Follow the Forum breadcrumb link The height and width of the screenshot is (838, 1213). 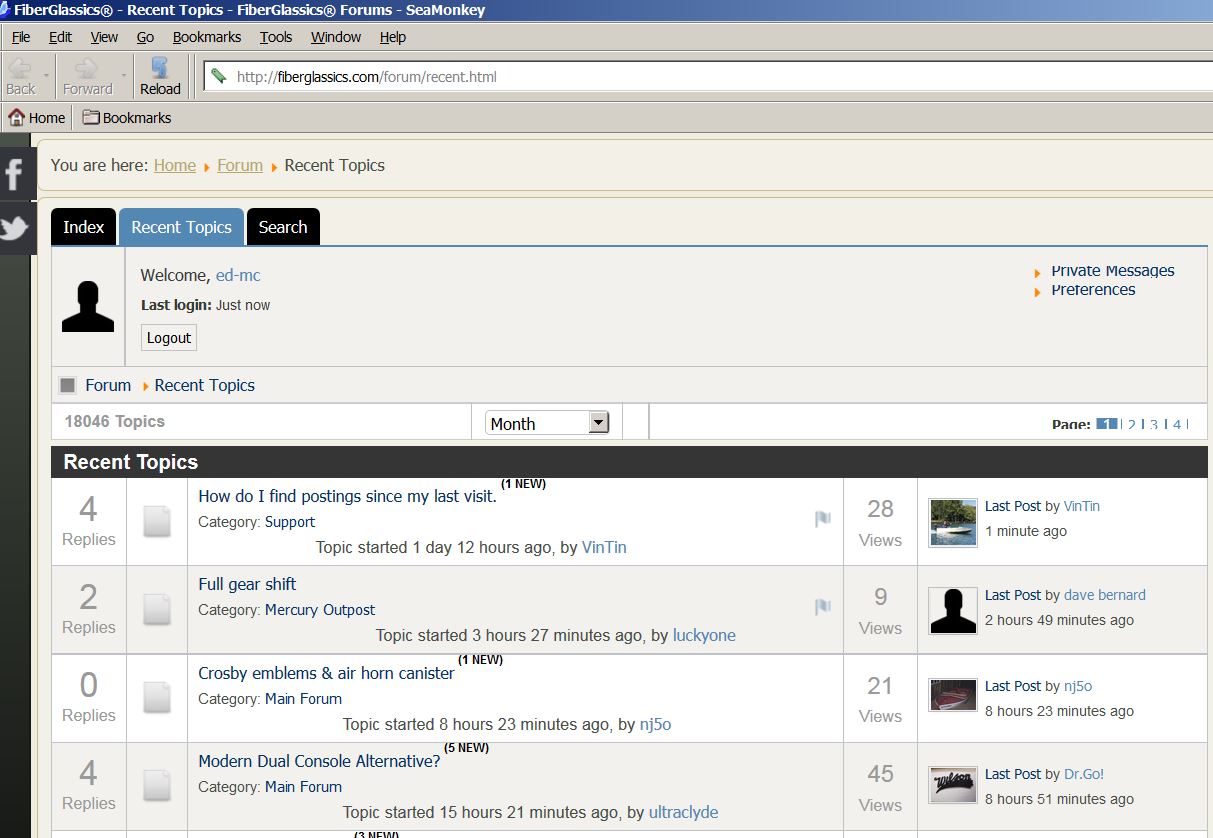[x=240, y=165]
